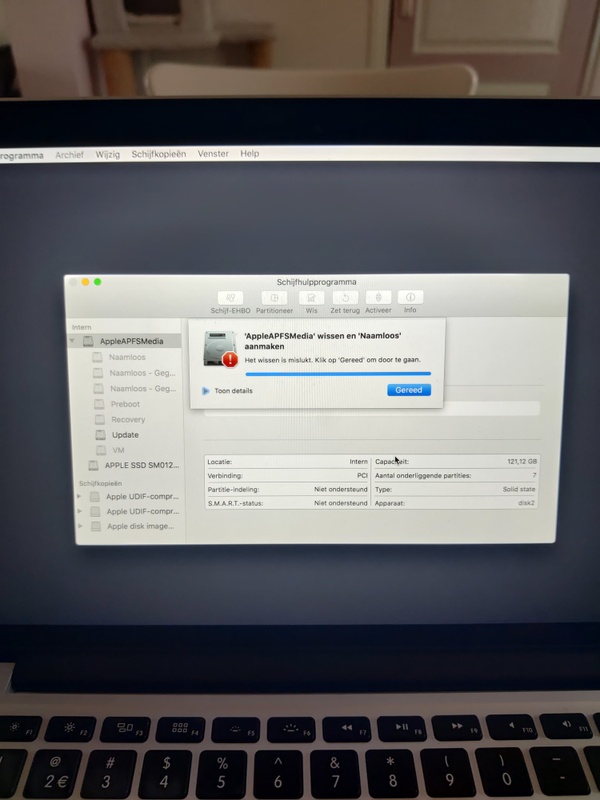The height and width of the screenshot is (800, 600).
Task: Click the Apparaat value disk2
Action: pyautogui.click(x=527, y=503)
